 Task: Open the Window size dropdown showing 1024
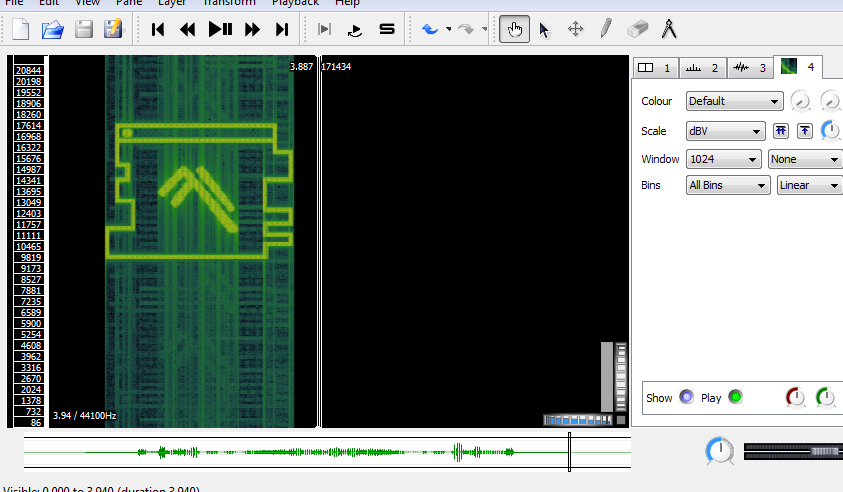(725, 159)
